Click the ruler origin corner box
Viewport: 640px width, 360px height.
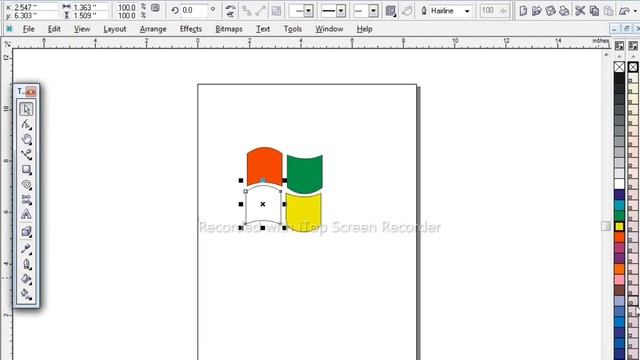(7, 43)
